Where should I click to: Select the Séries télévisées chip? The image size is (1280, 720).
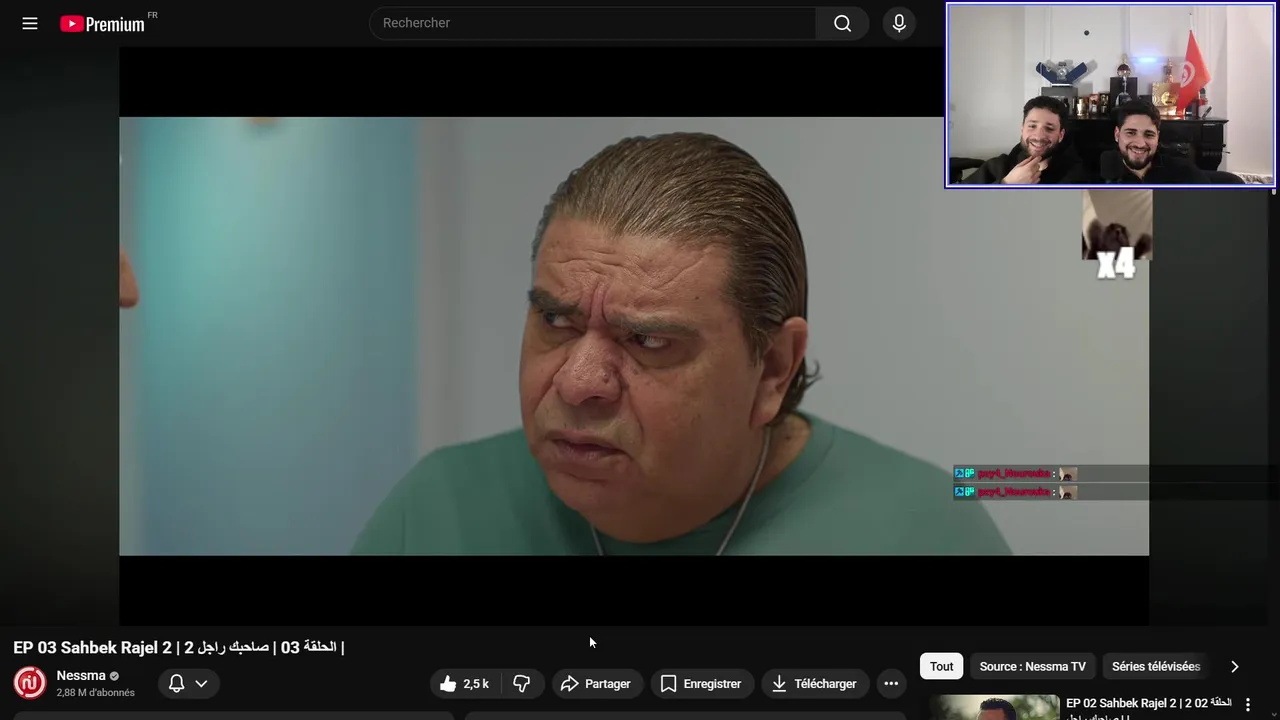click(x=1156, y=666)
